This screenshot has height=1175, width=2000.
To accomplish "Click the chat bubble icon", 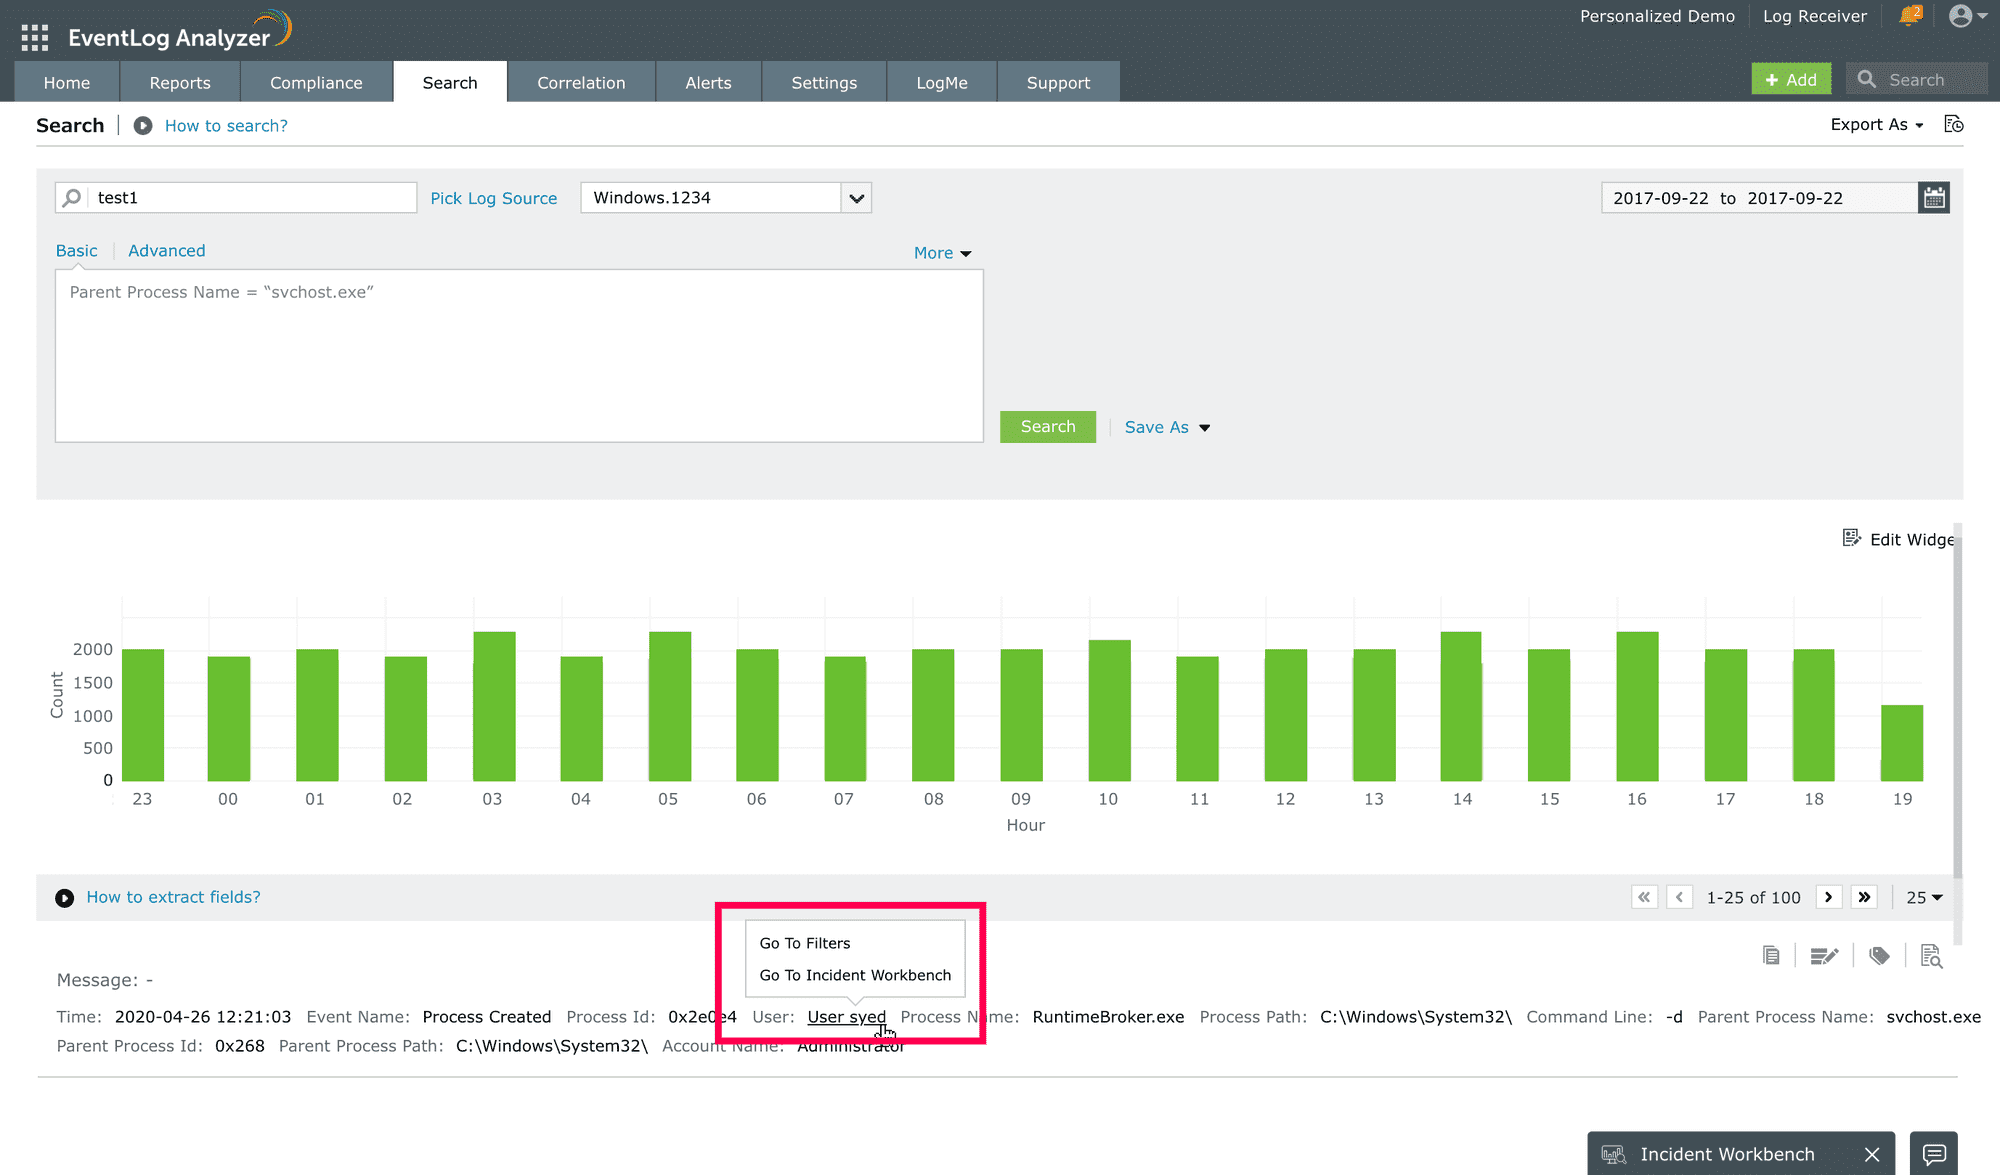I will click(x=1934, y=1154).
